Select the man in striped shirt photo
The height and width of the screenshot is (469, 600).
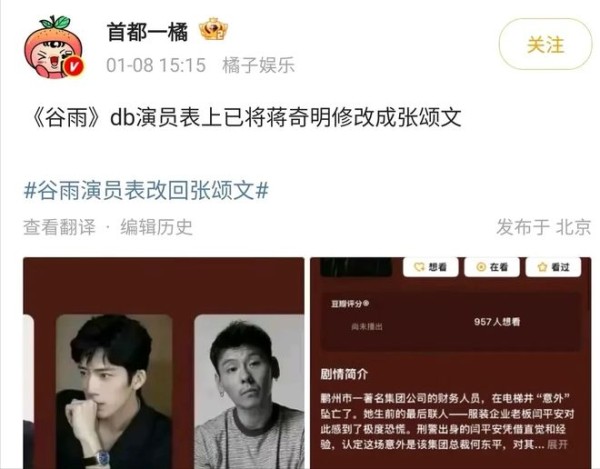point(249,392)
